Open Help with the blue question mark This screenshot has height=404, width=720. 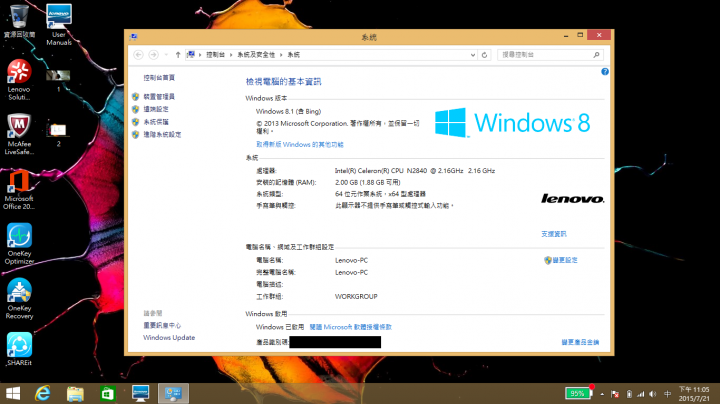(605, 72)
